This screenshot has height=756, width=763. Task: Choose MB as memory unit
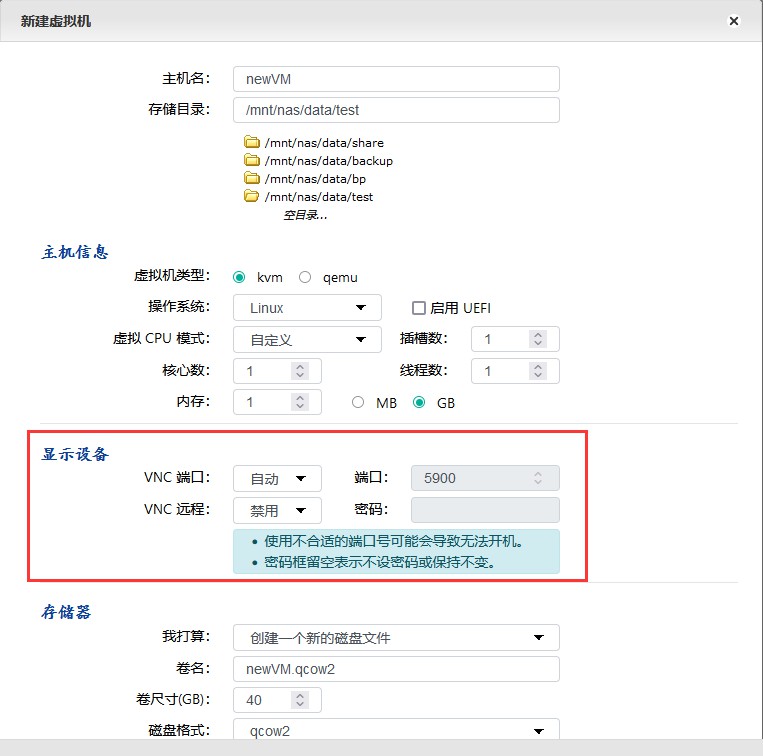pos(358,403)
